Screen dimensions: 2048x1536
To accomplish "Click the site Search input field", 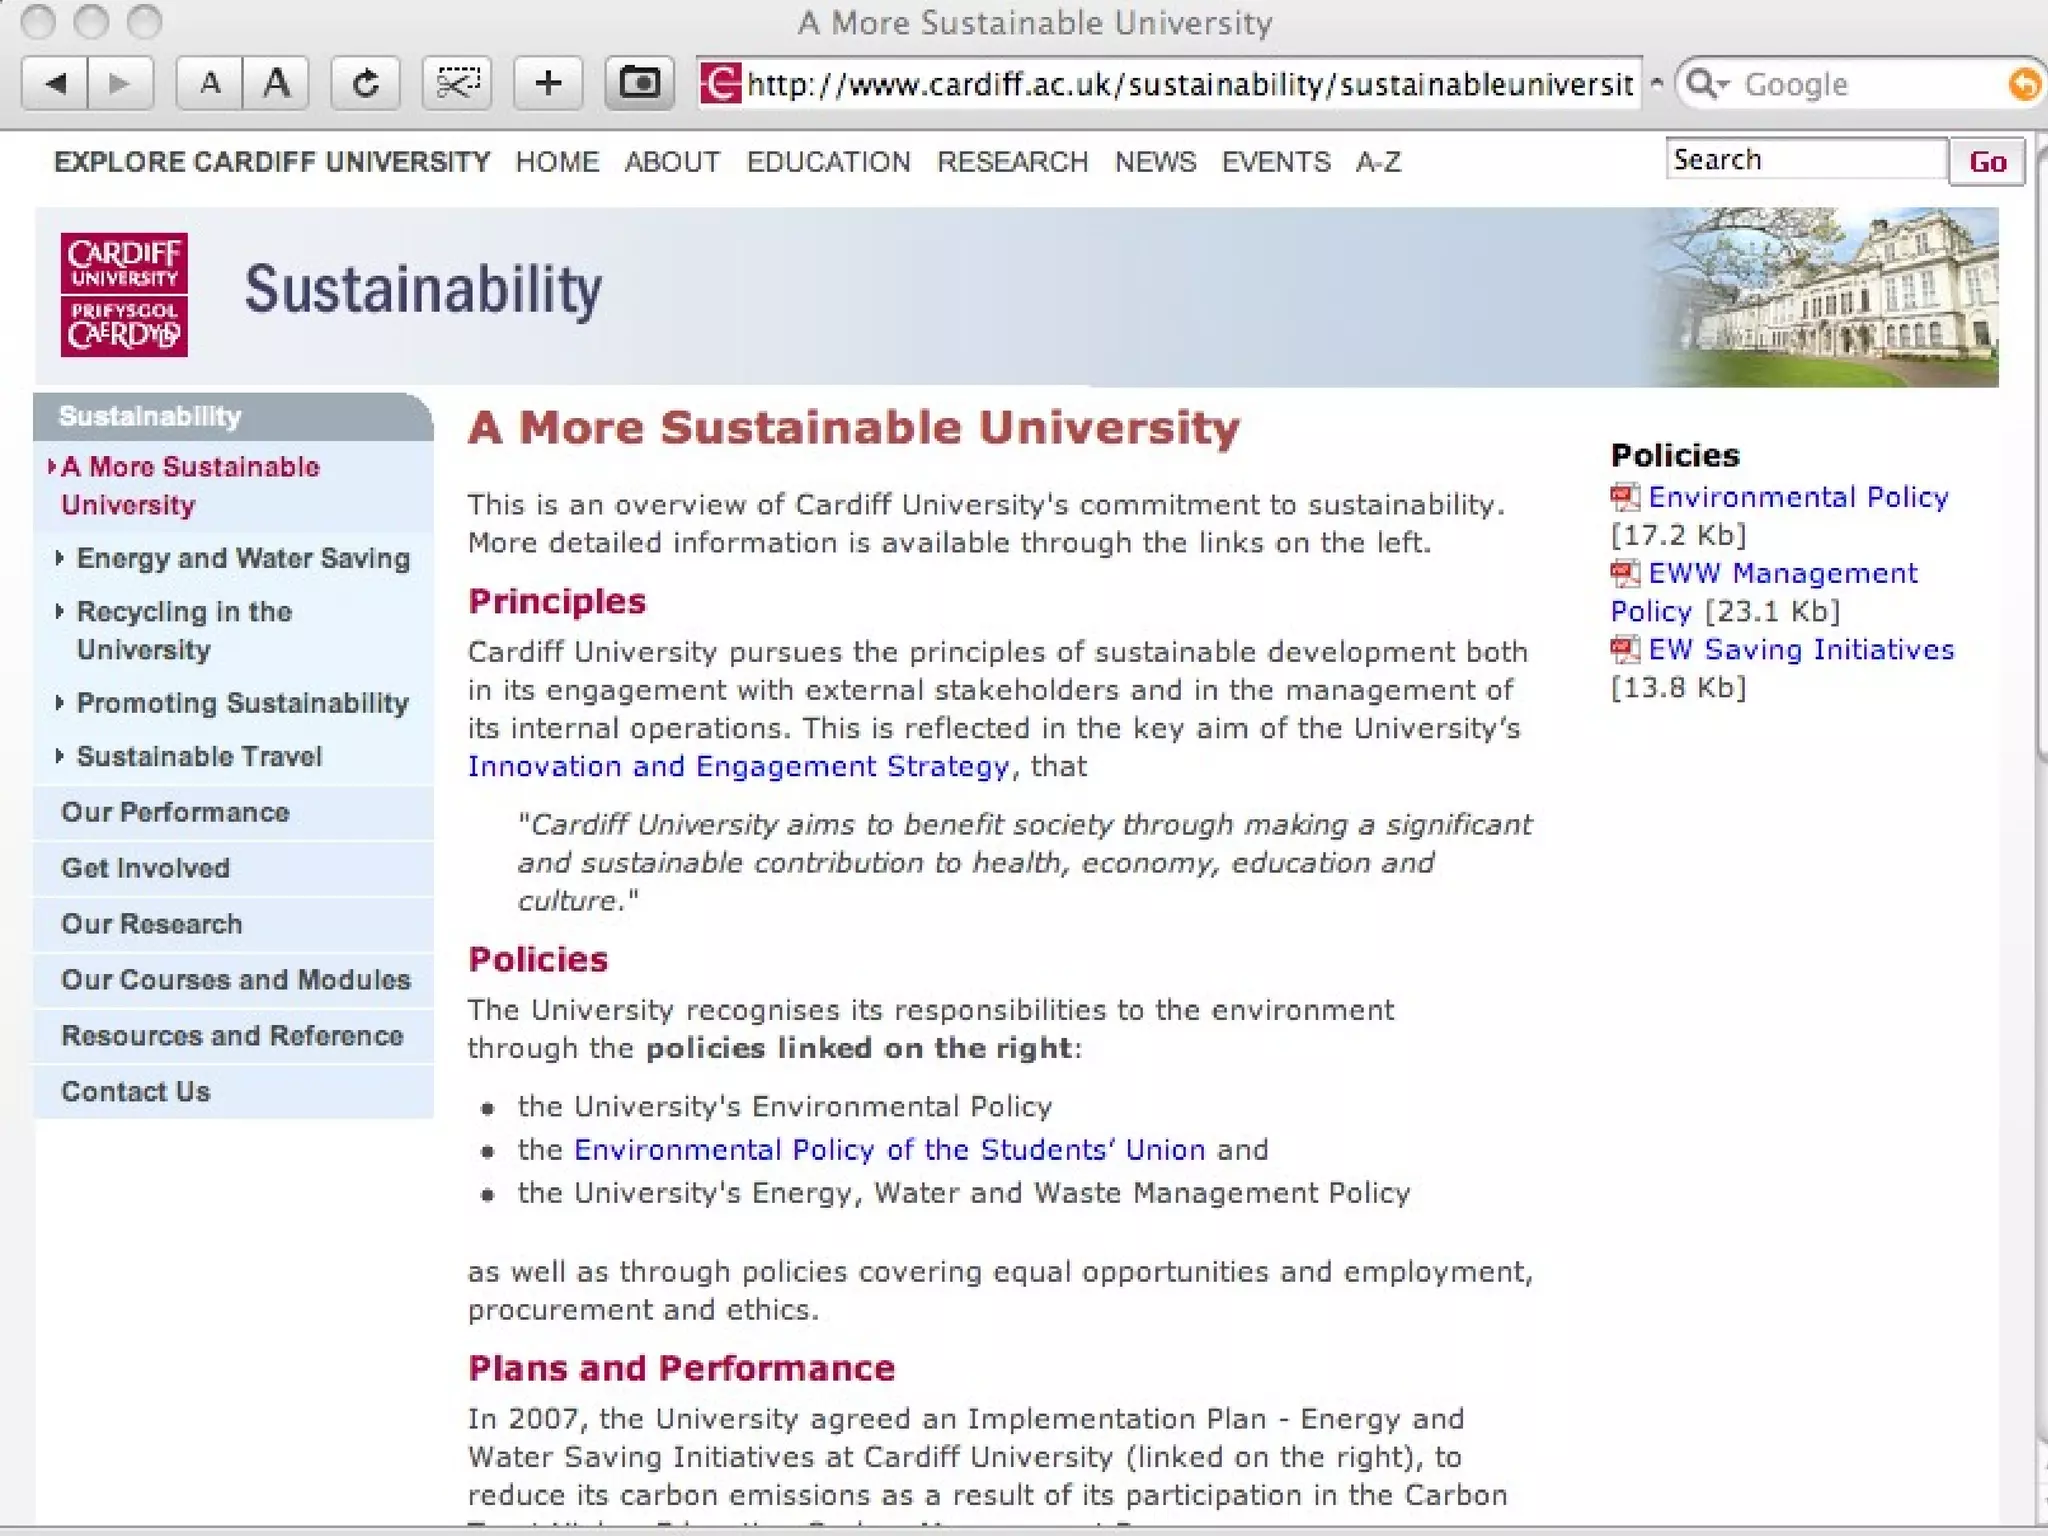I will pyautogui.click(x=1805, y=160).
